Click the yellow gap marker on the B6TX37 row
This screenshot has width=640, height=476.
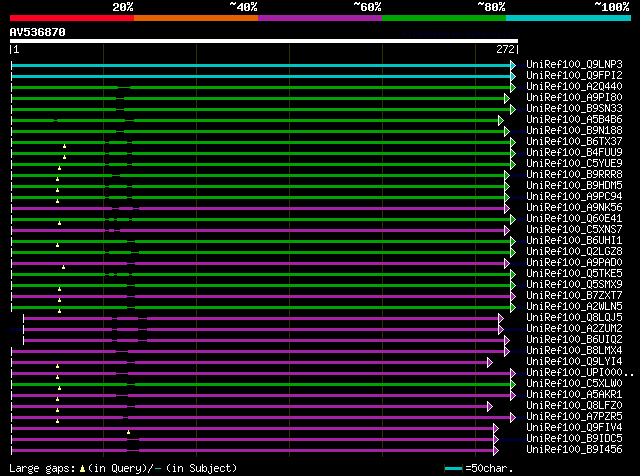pyautogui.click(x=64, y=146)
